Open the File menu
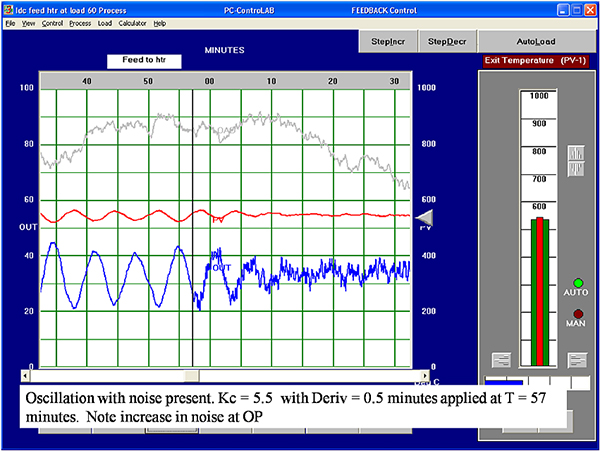This screenshot has width=600, height=451. (x=10, y=23)
